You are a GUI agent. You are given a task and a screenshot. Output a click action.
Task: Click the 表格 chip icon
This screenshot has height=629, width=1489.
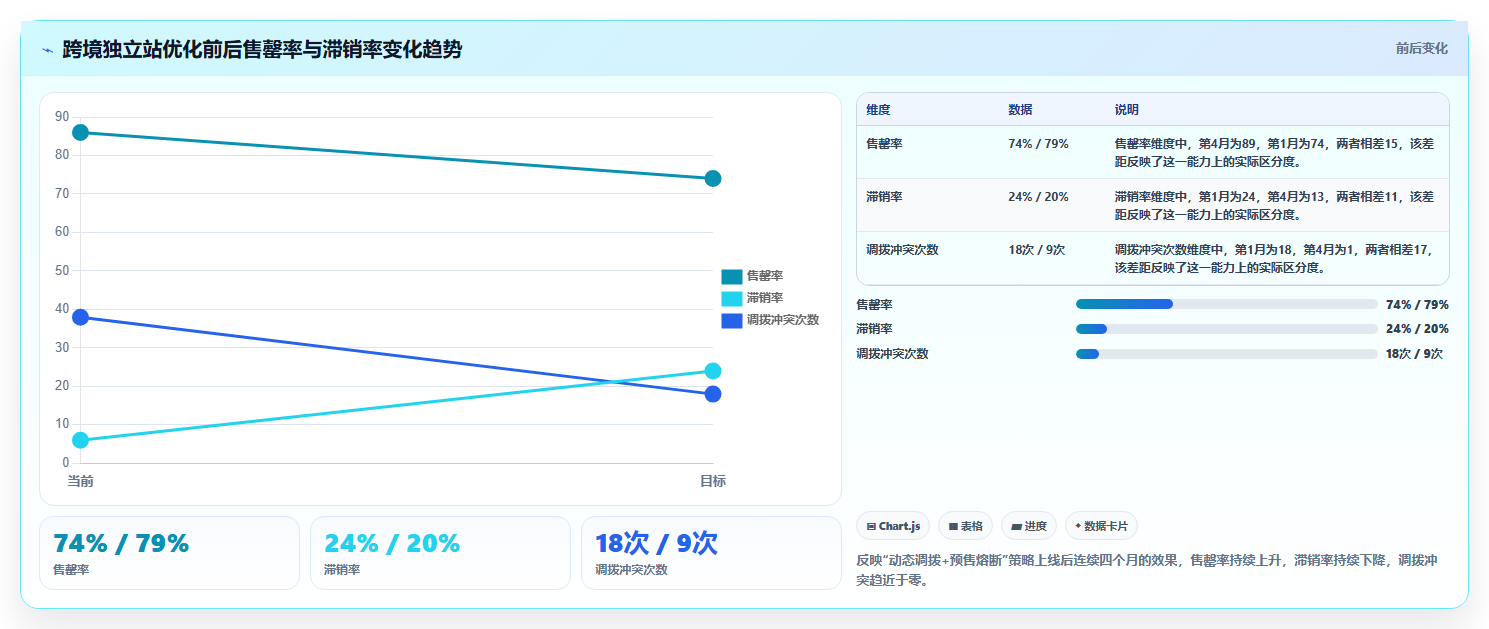(x=953, y=526)
